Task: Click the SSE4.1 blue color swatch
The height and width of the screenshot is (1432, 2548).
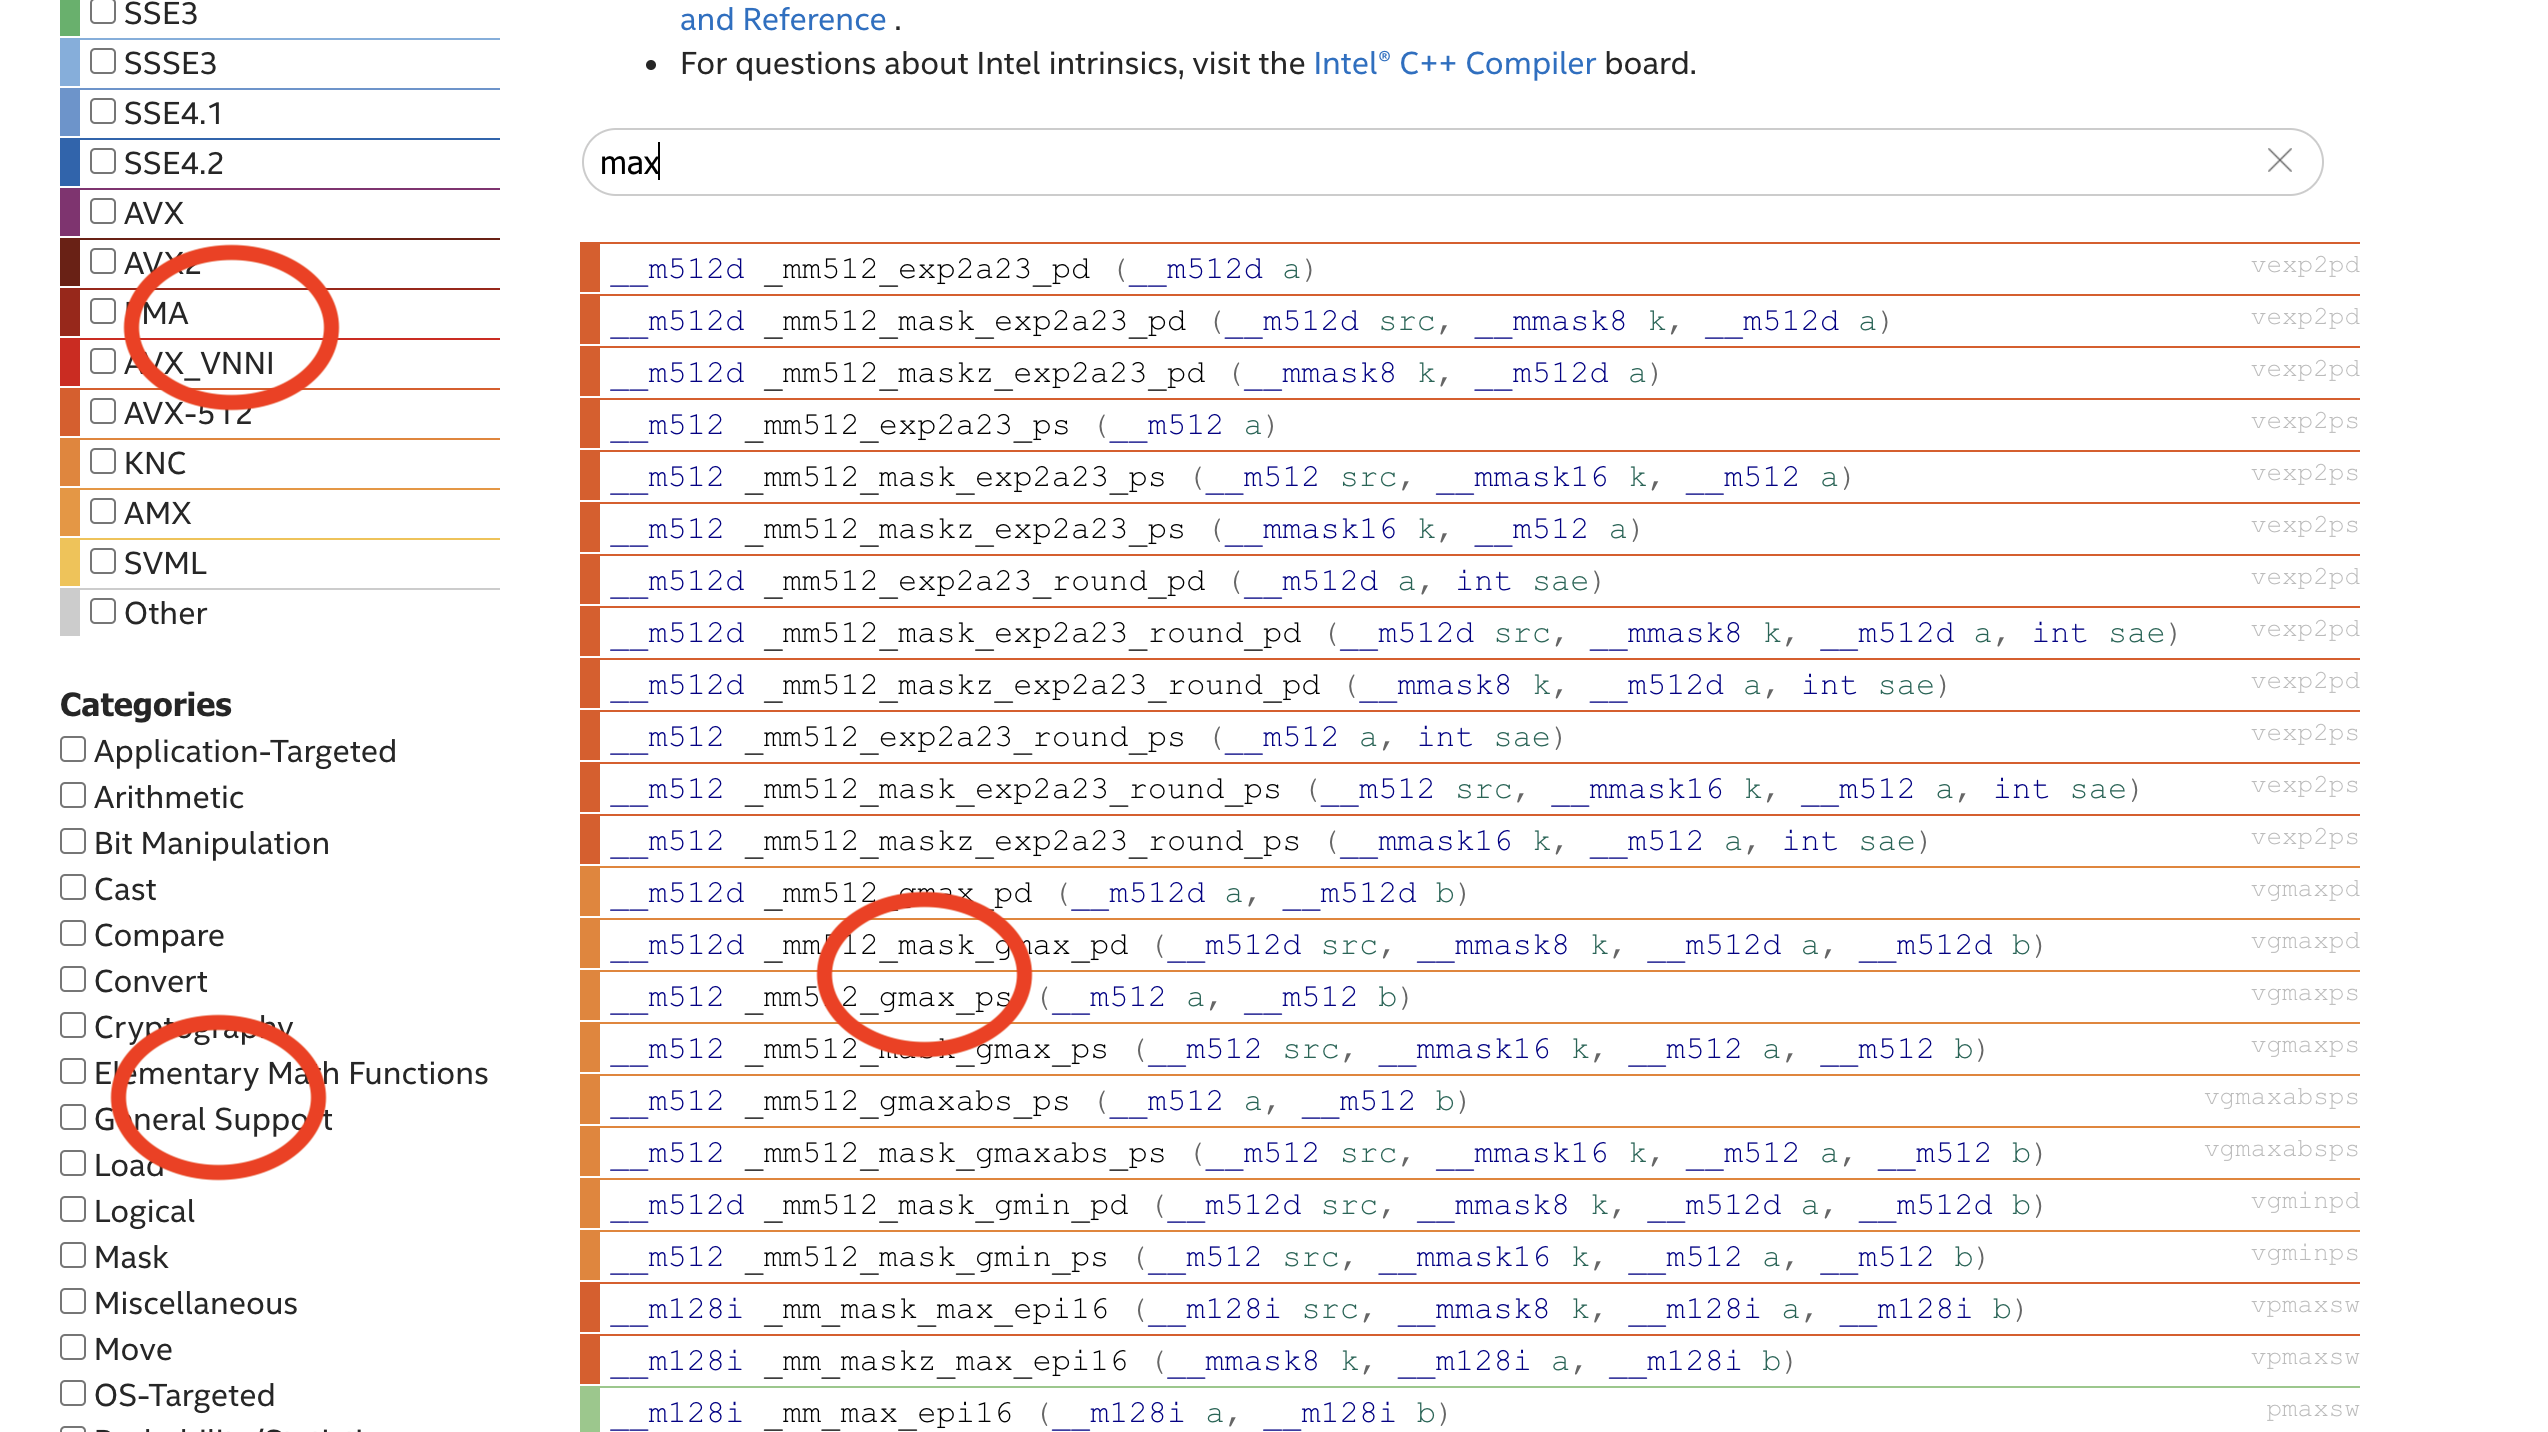Action: click(70, 113)
